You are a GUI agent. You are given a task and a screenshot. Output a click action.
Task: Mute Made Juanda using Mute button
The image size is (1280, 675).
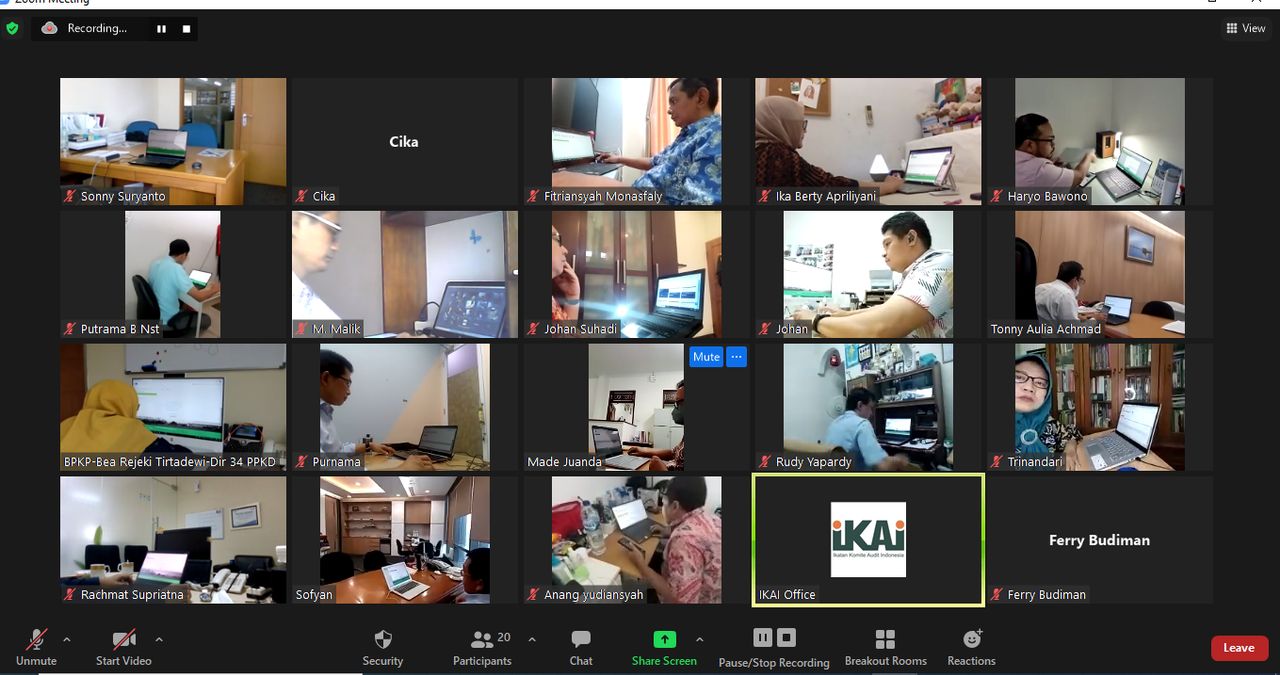tap(706, 357)
